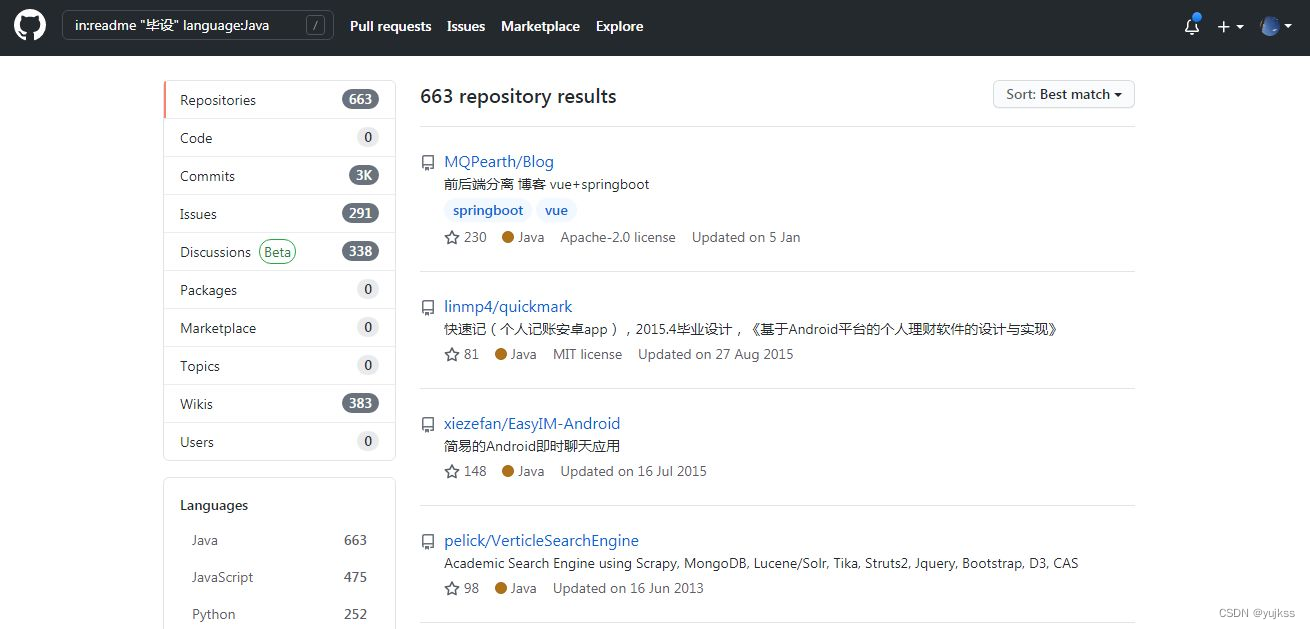Click the star count of pelick/VerticleSearchEngine
The image size is (1310, 629).
pyautogui.click(x=462, y=589)
